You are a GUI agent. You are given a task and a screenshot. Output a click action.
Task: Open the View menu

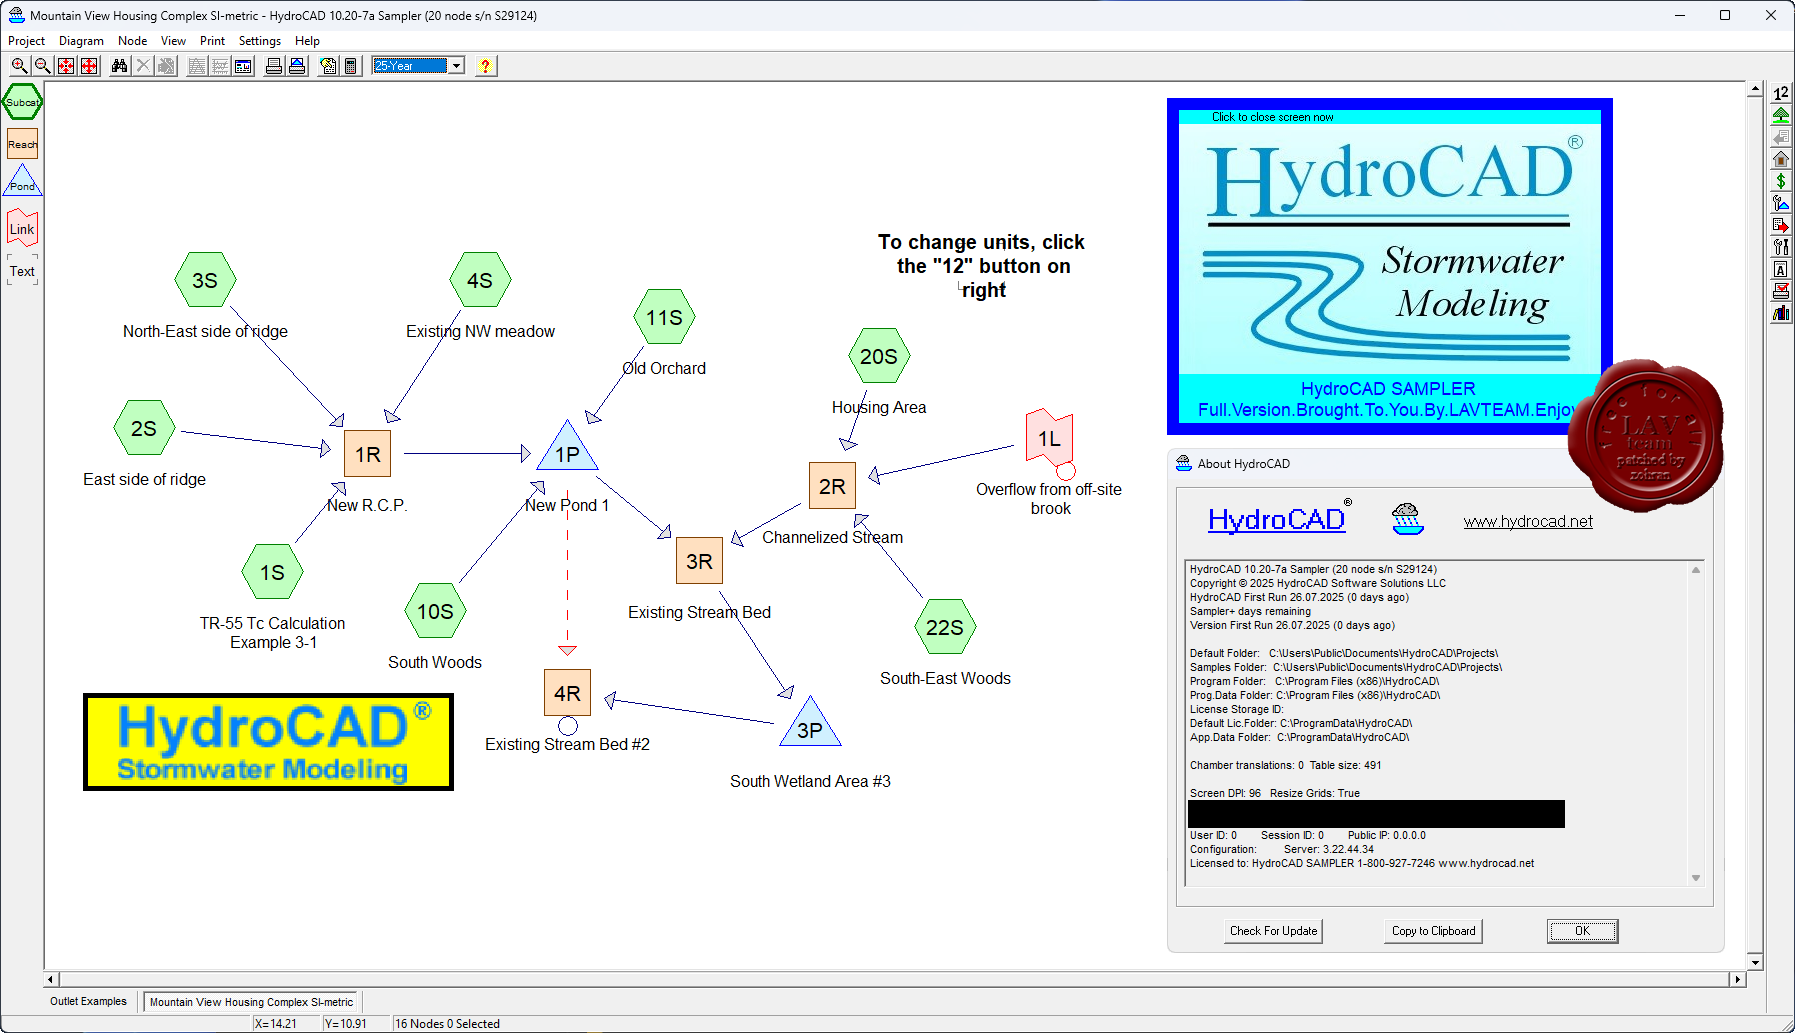pos(173,41)
